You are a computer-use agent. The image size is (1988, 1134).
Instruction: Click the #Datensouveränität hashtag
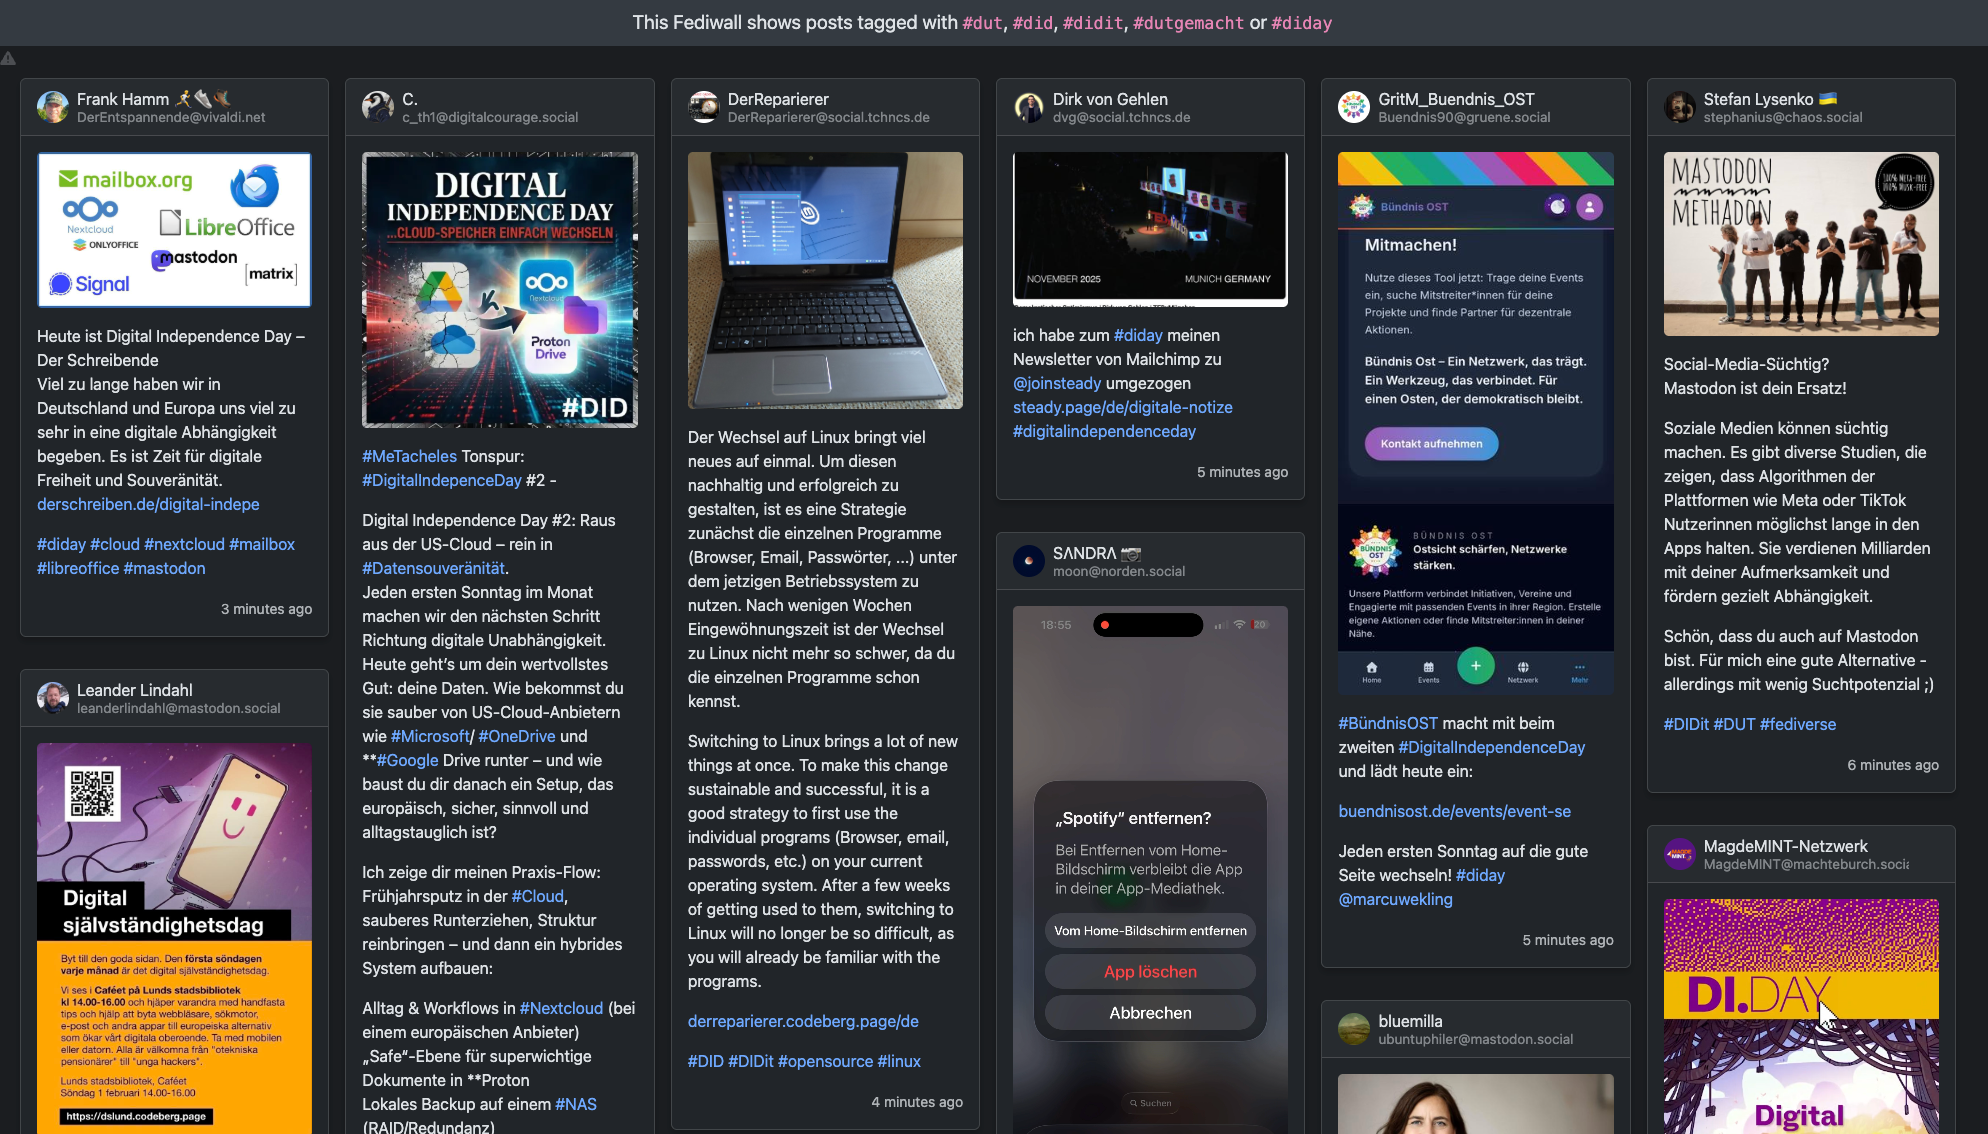point(433,568)
